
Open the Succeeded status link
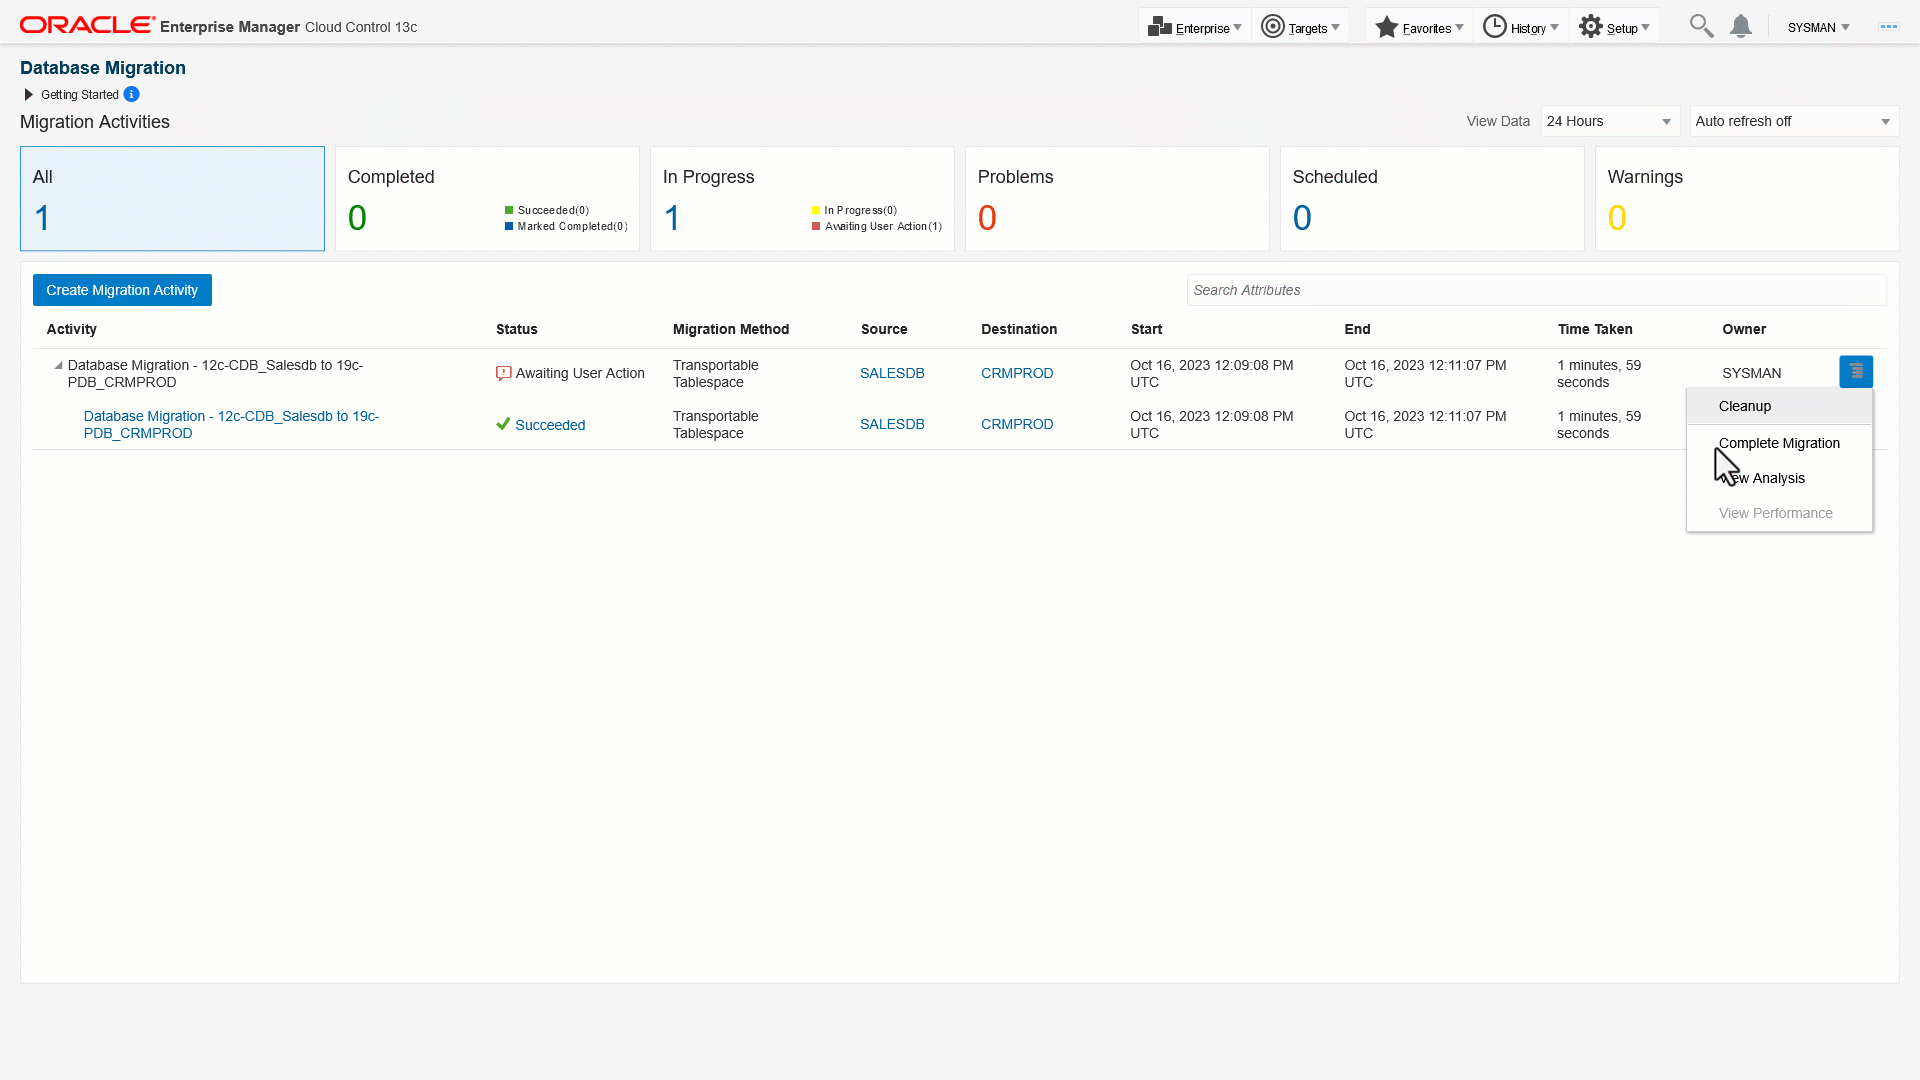pos(550,425)
